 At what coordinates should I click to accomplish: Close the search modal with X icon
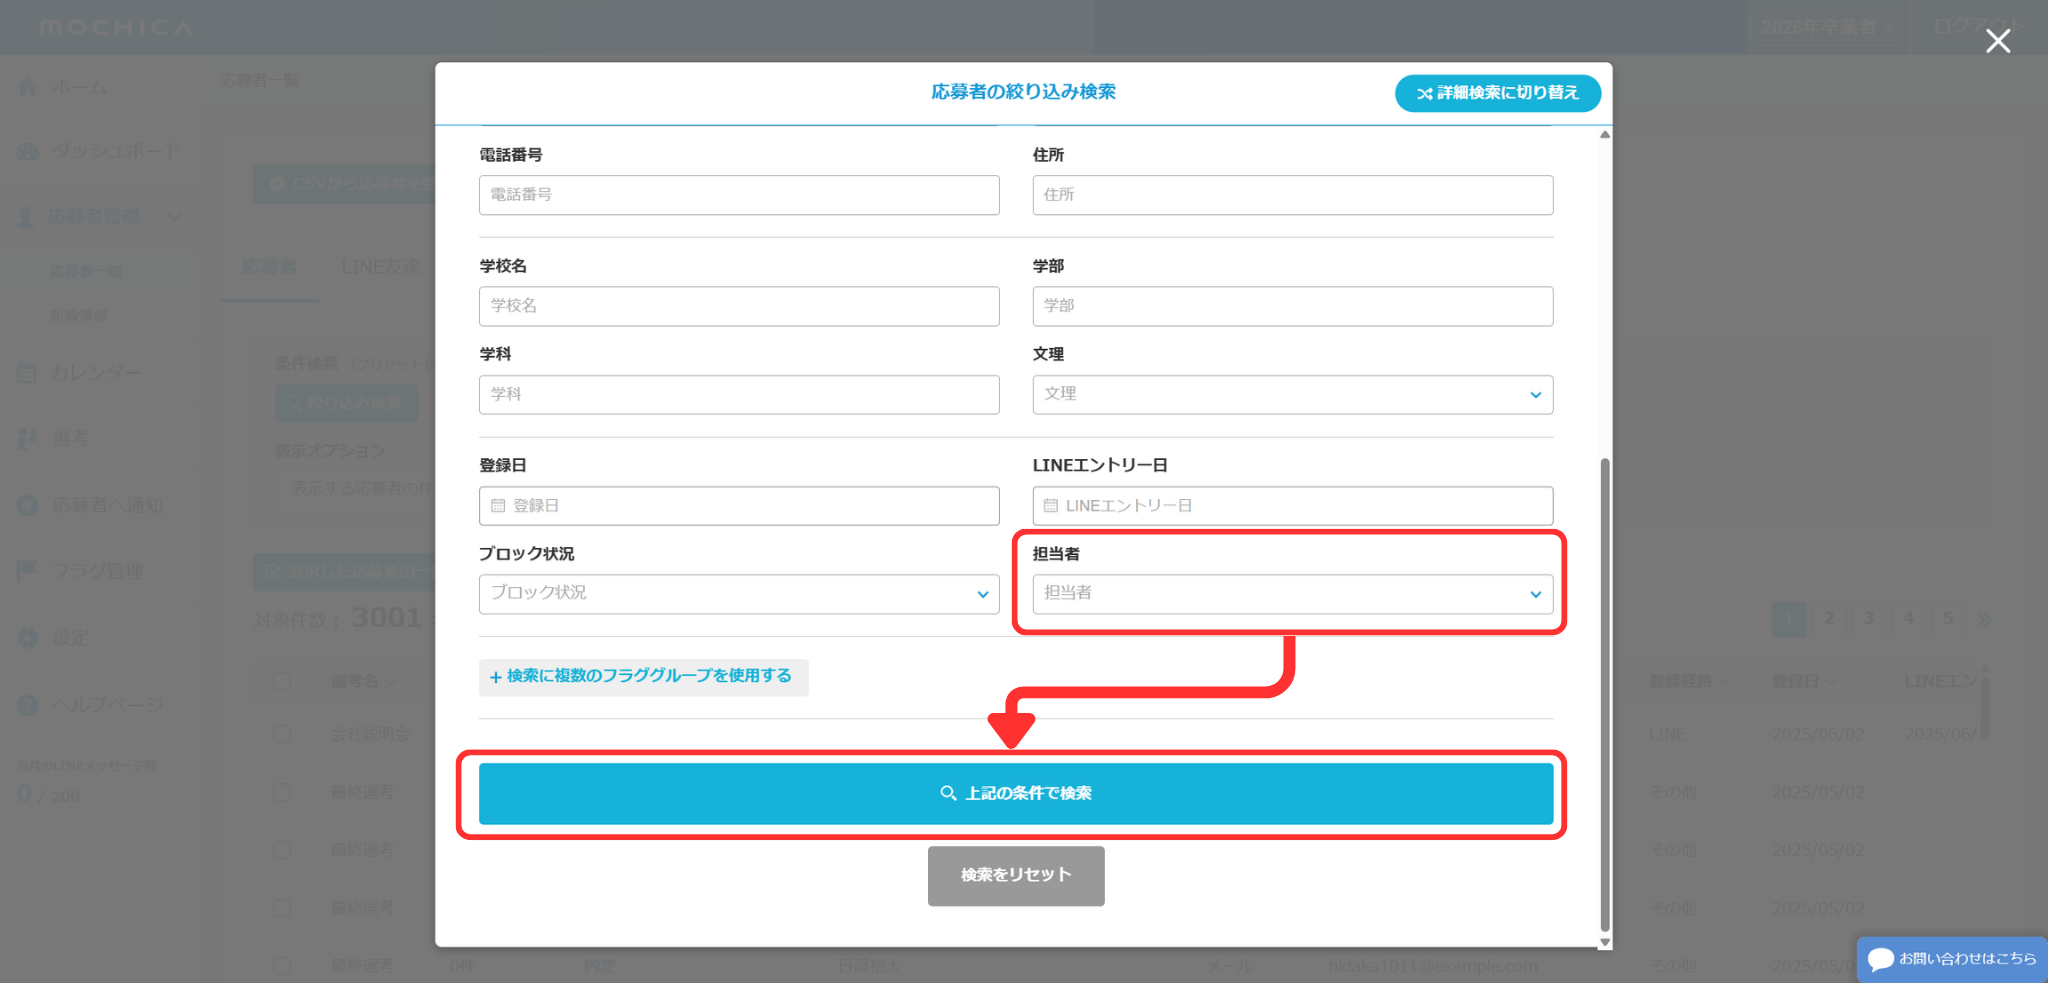click(1997, 41)
